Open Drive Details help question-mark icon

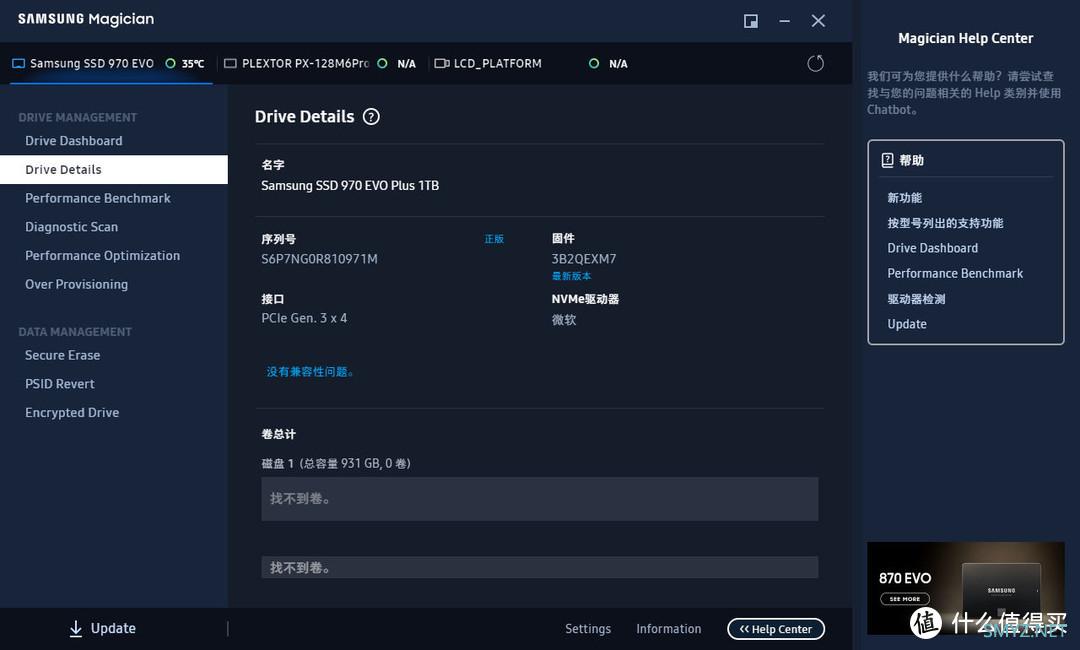[371, 116]
